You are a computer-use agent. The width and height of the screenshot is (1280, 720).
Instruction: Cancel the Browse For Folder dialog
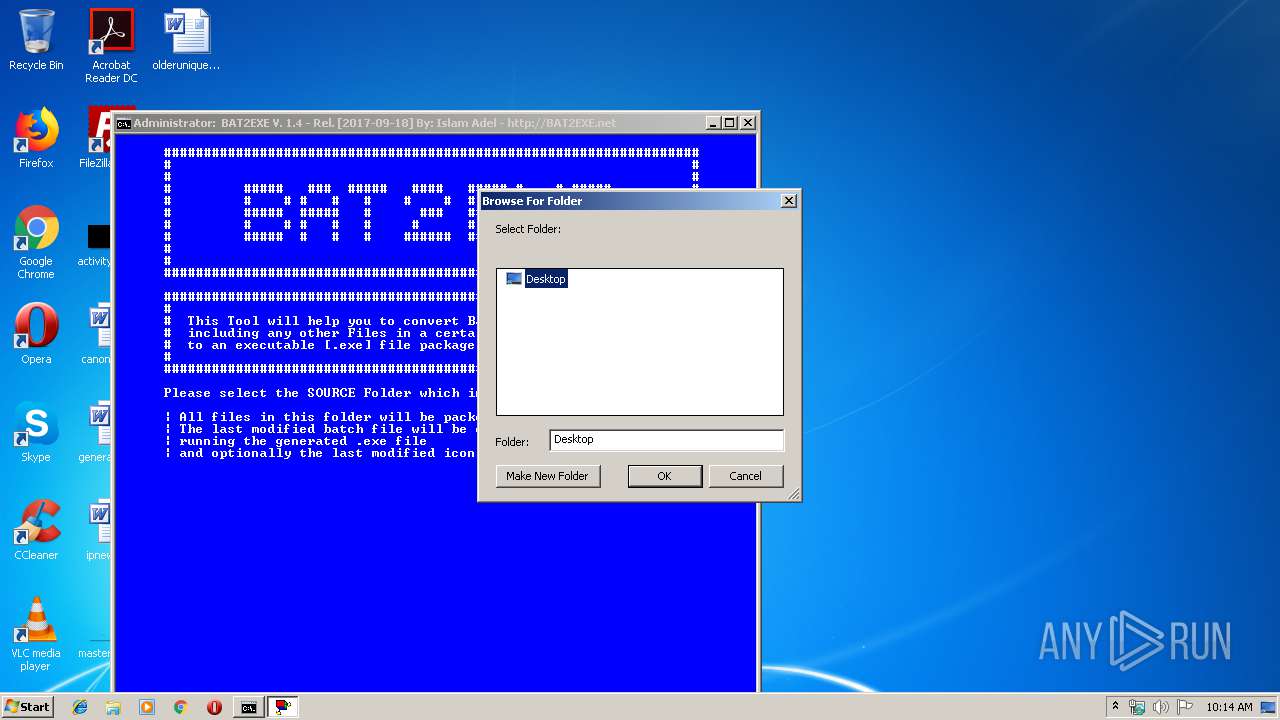click(745, 476)
